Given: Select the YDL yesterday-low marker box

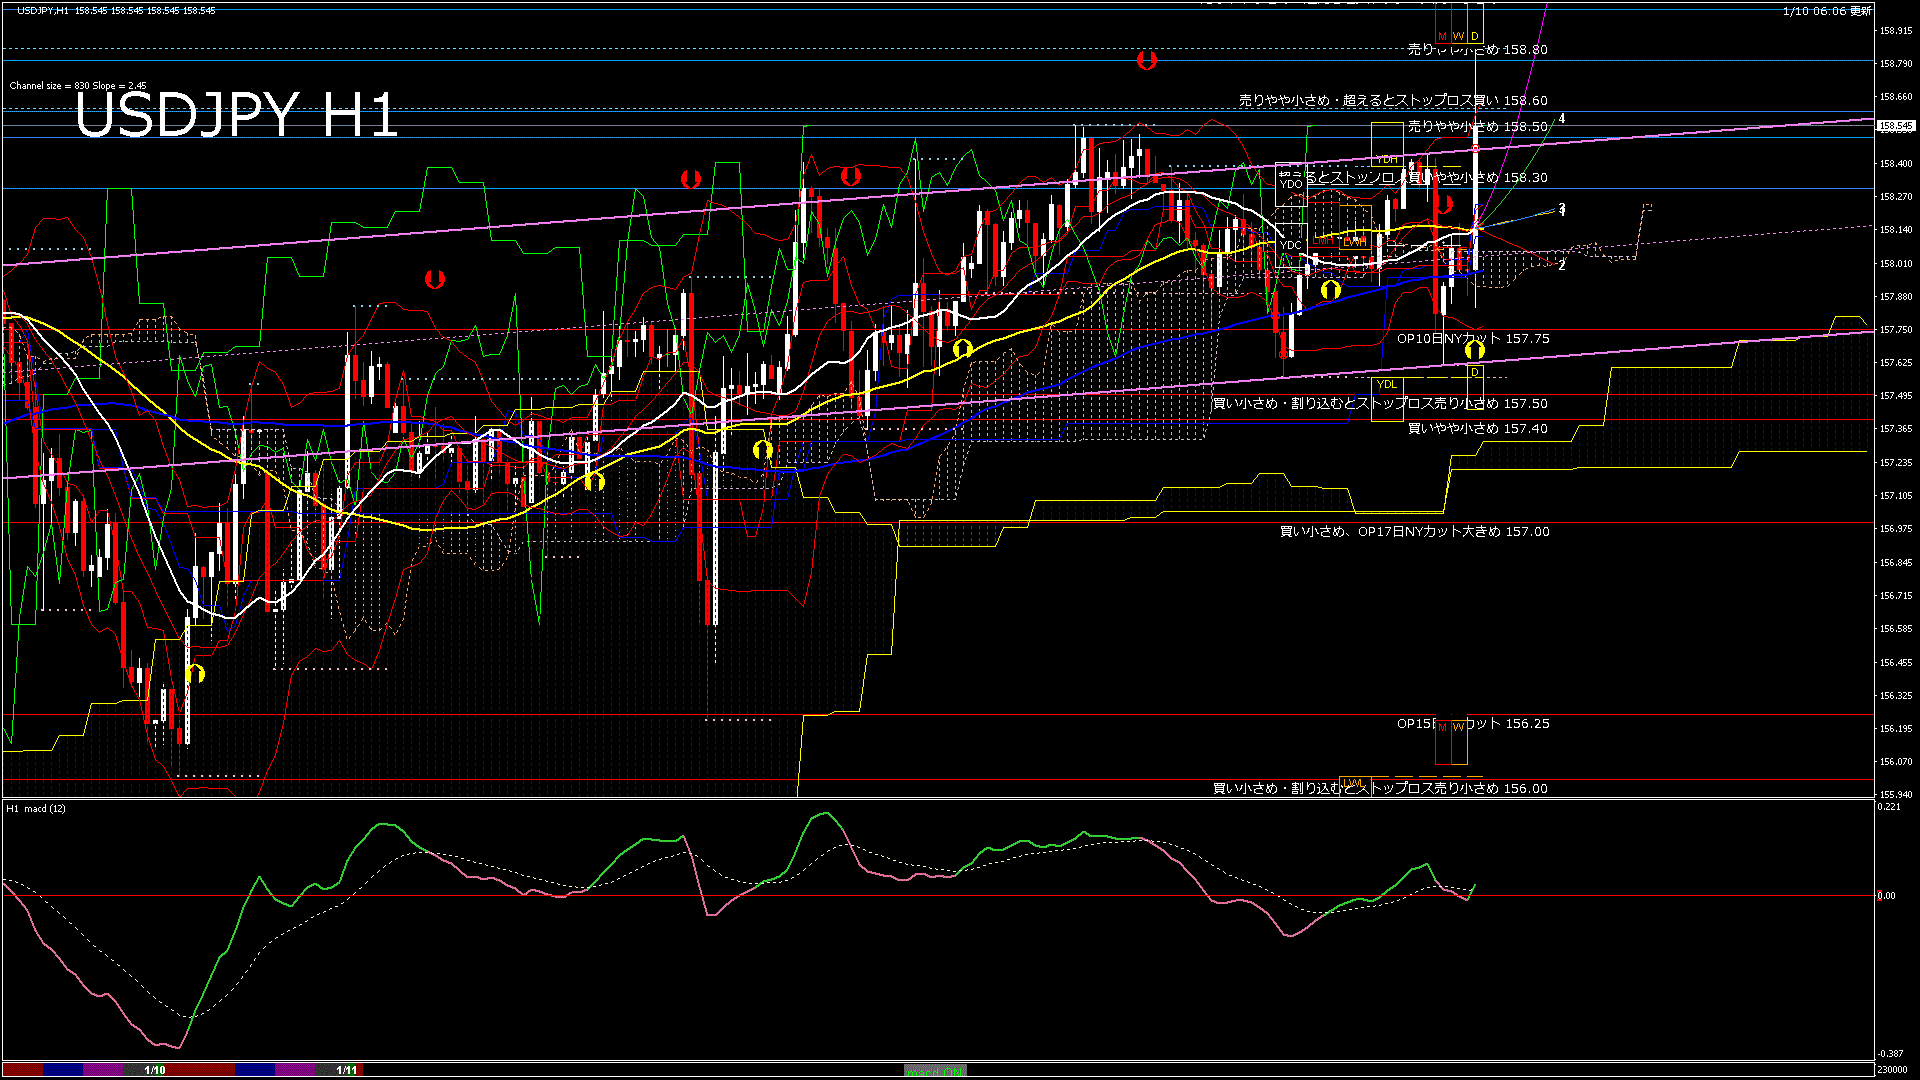Looking at the screenshot, I should coord(1386,385).
